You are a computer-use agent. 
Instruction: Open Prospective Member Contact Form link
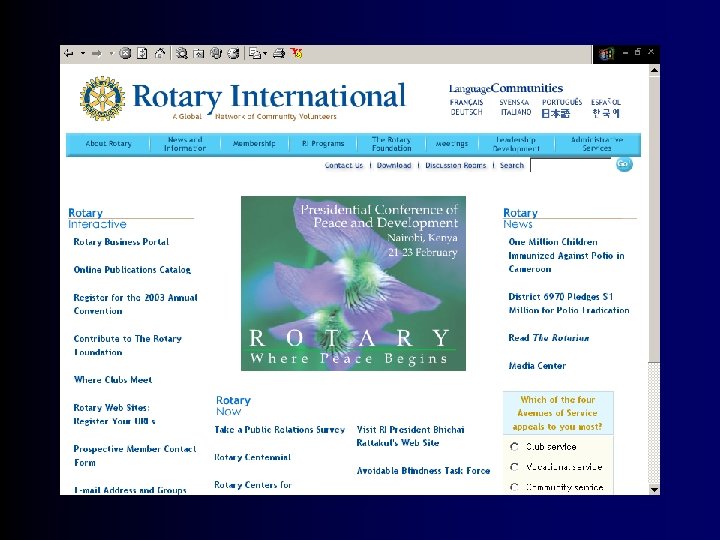[x=135, y=456]
